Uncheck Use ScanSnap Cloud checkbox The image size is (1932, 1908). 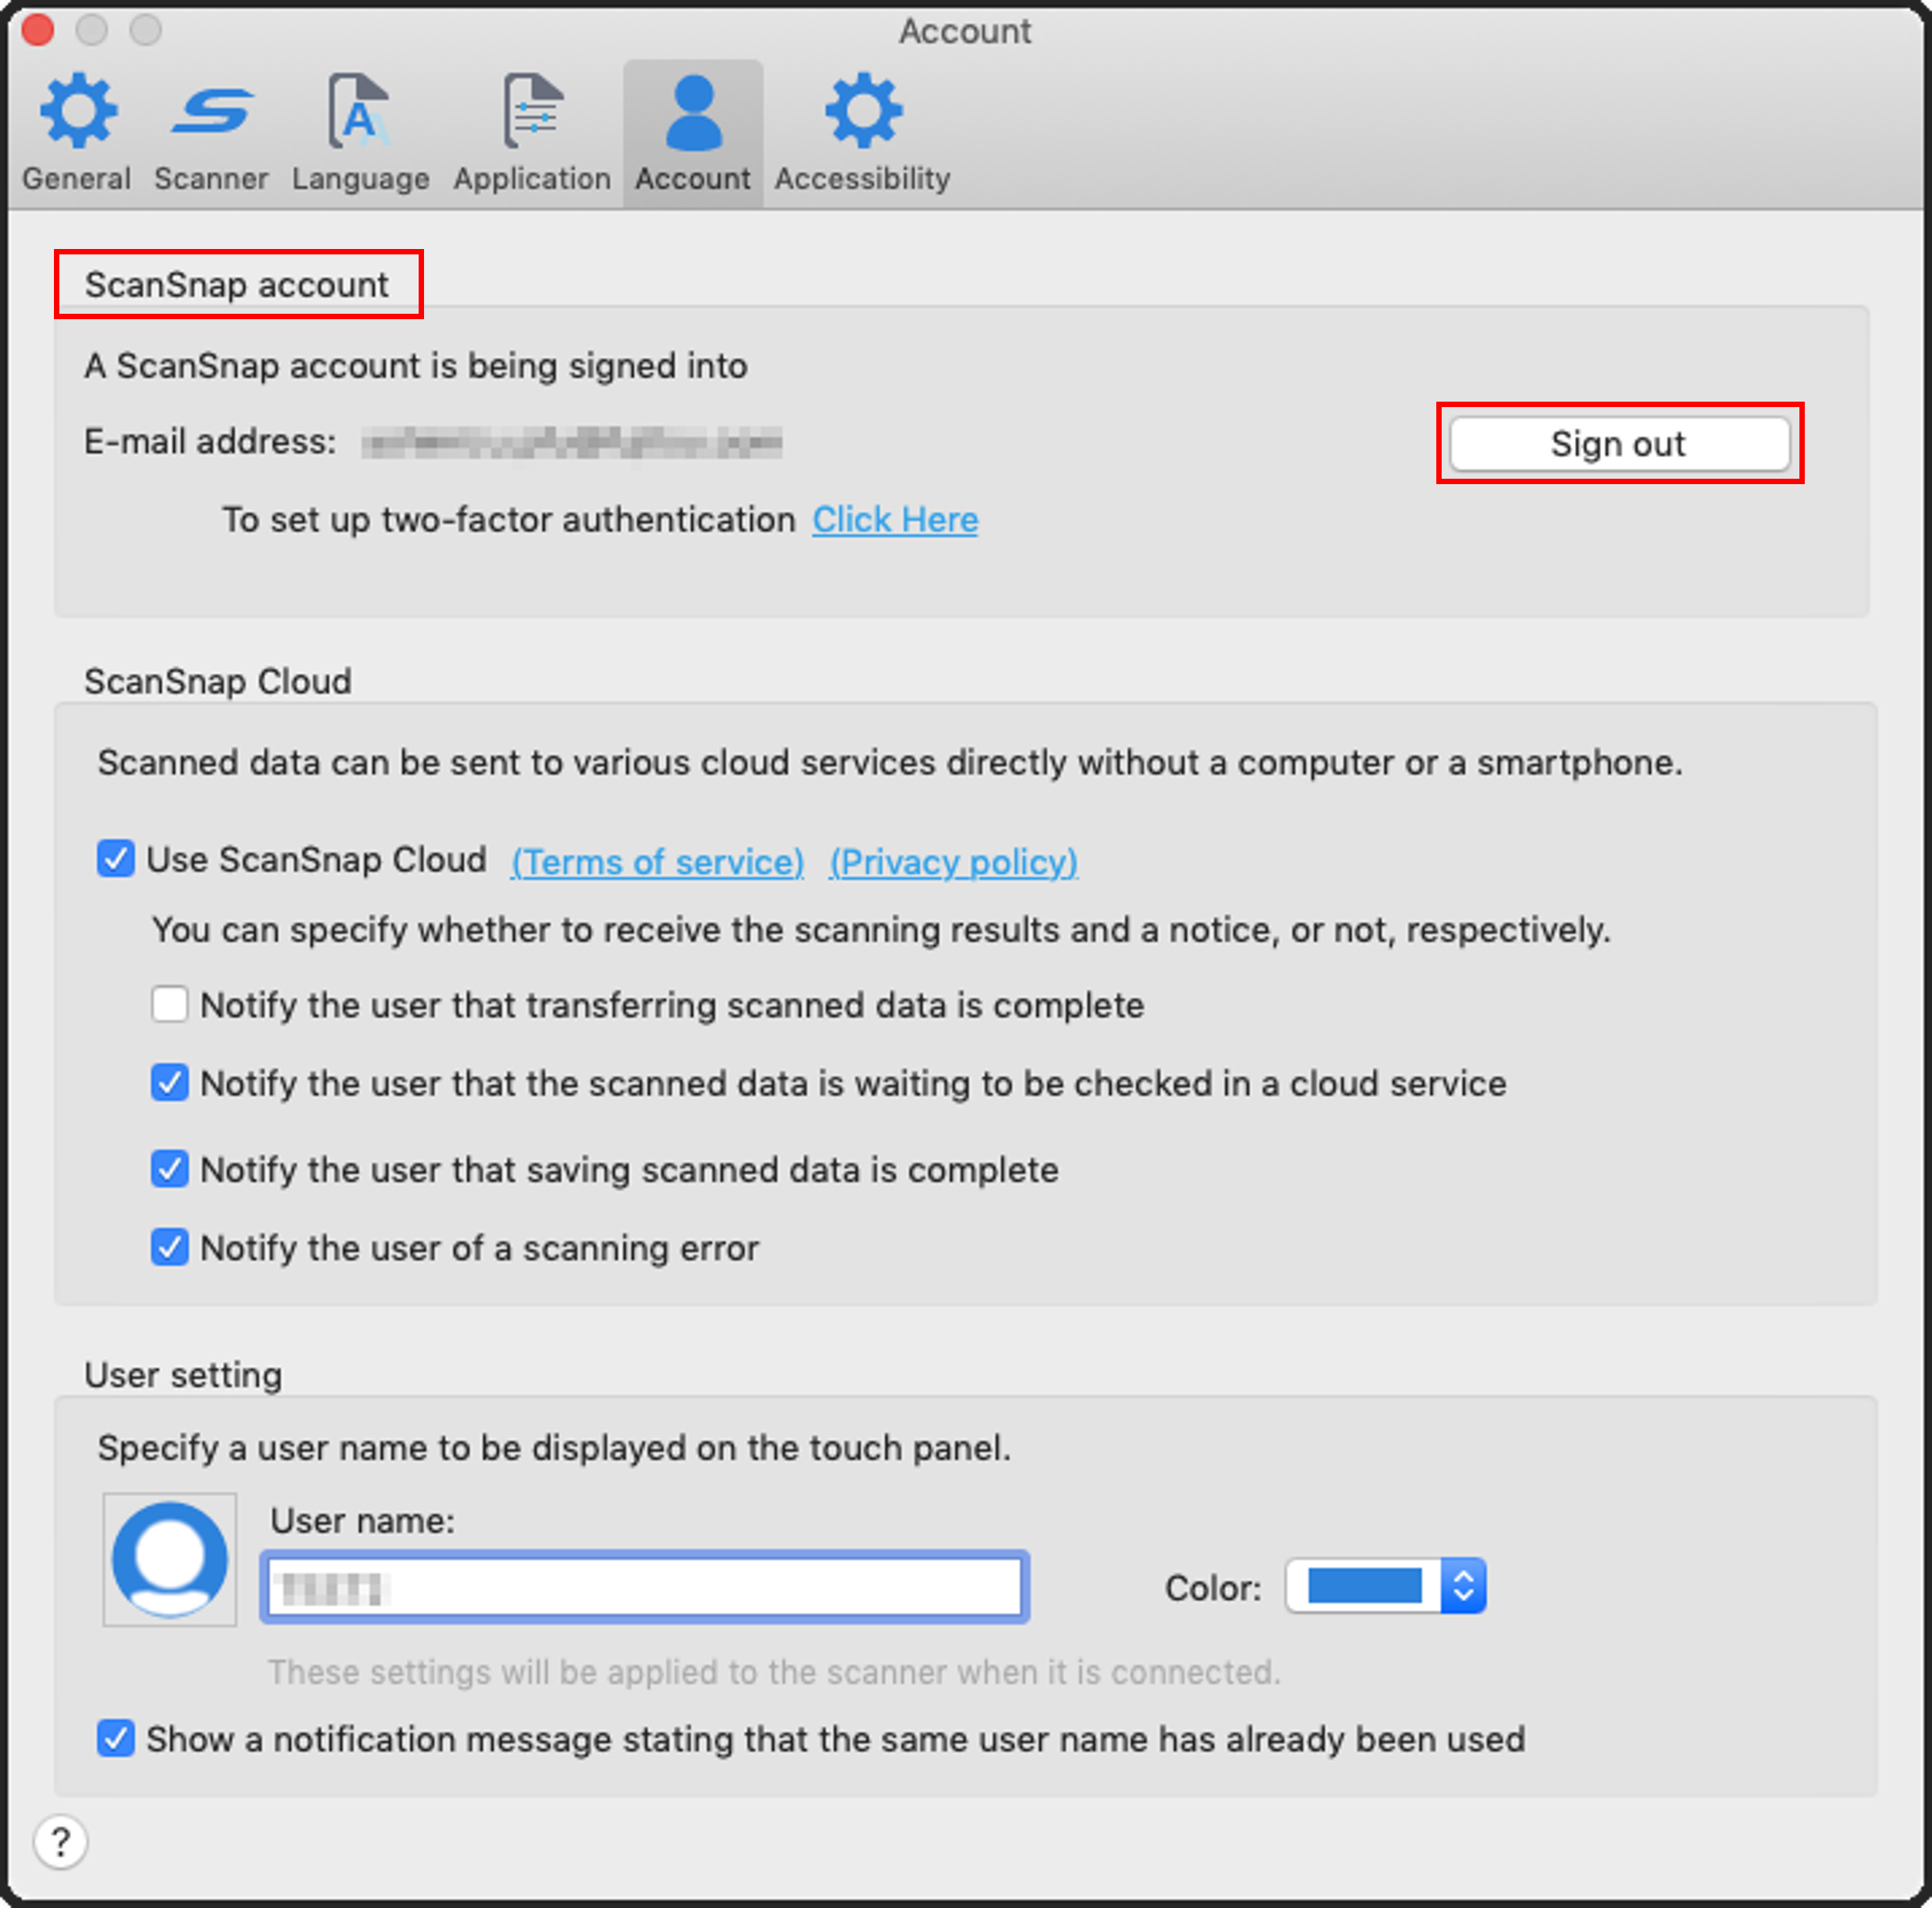[x=116, y=859]
